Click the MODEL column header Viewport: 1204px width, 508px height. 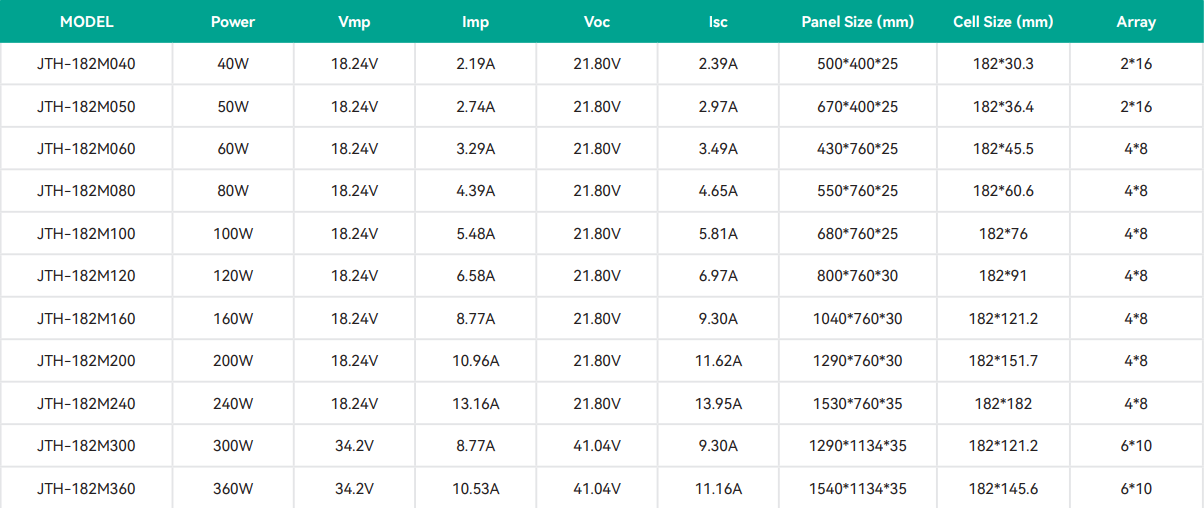coord(86,22)
